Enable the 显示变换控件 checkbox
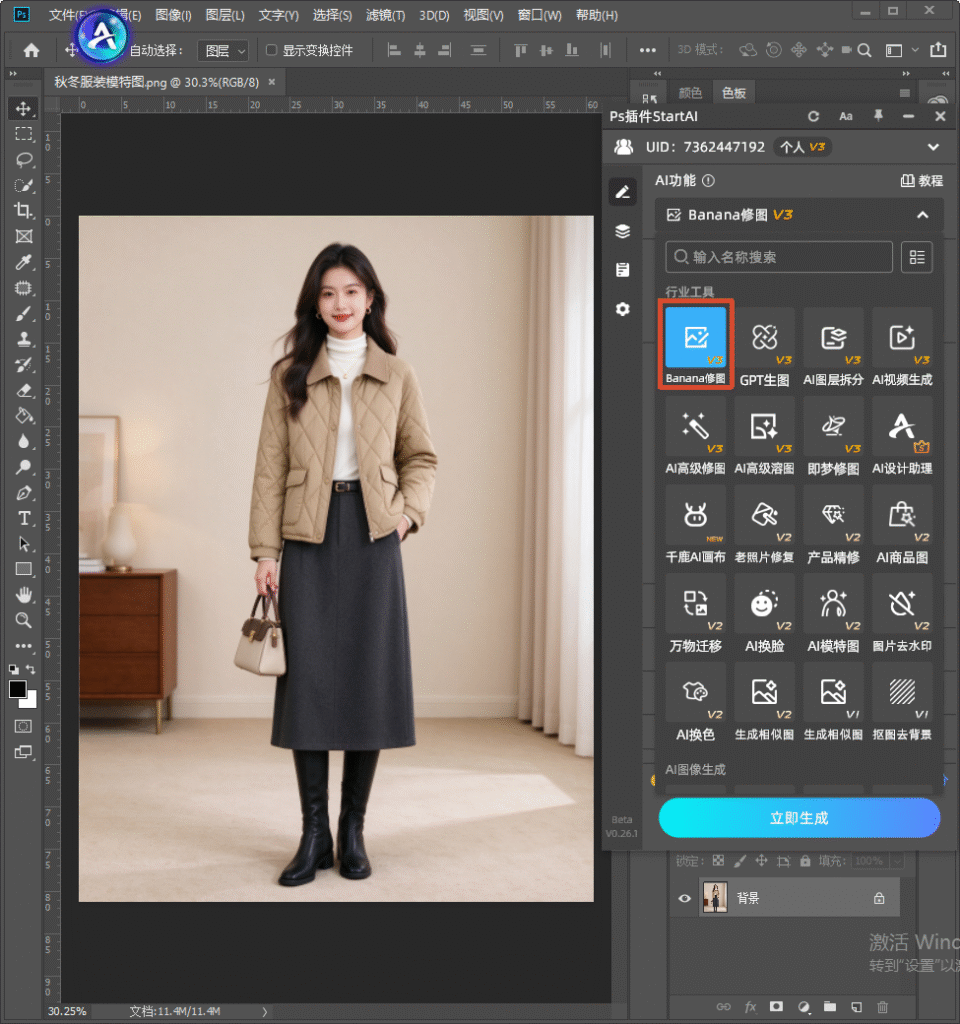The width and height of the screenshot is (960, 1024). click(272, 50)
